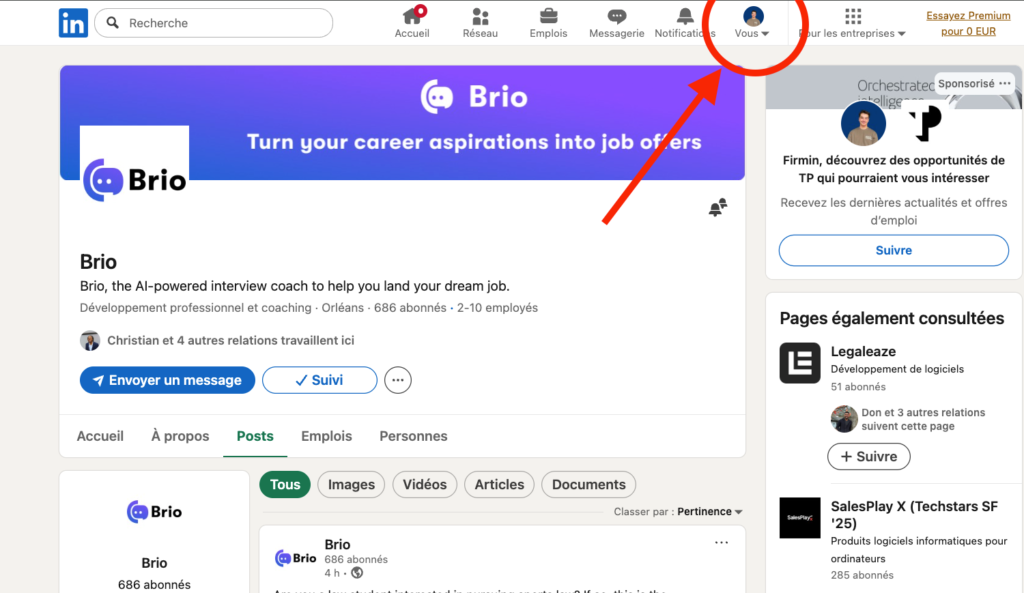Select the Images filter chip
This screenshot has width=1024, height=593.
351,484
